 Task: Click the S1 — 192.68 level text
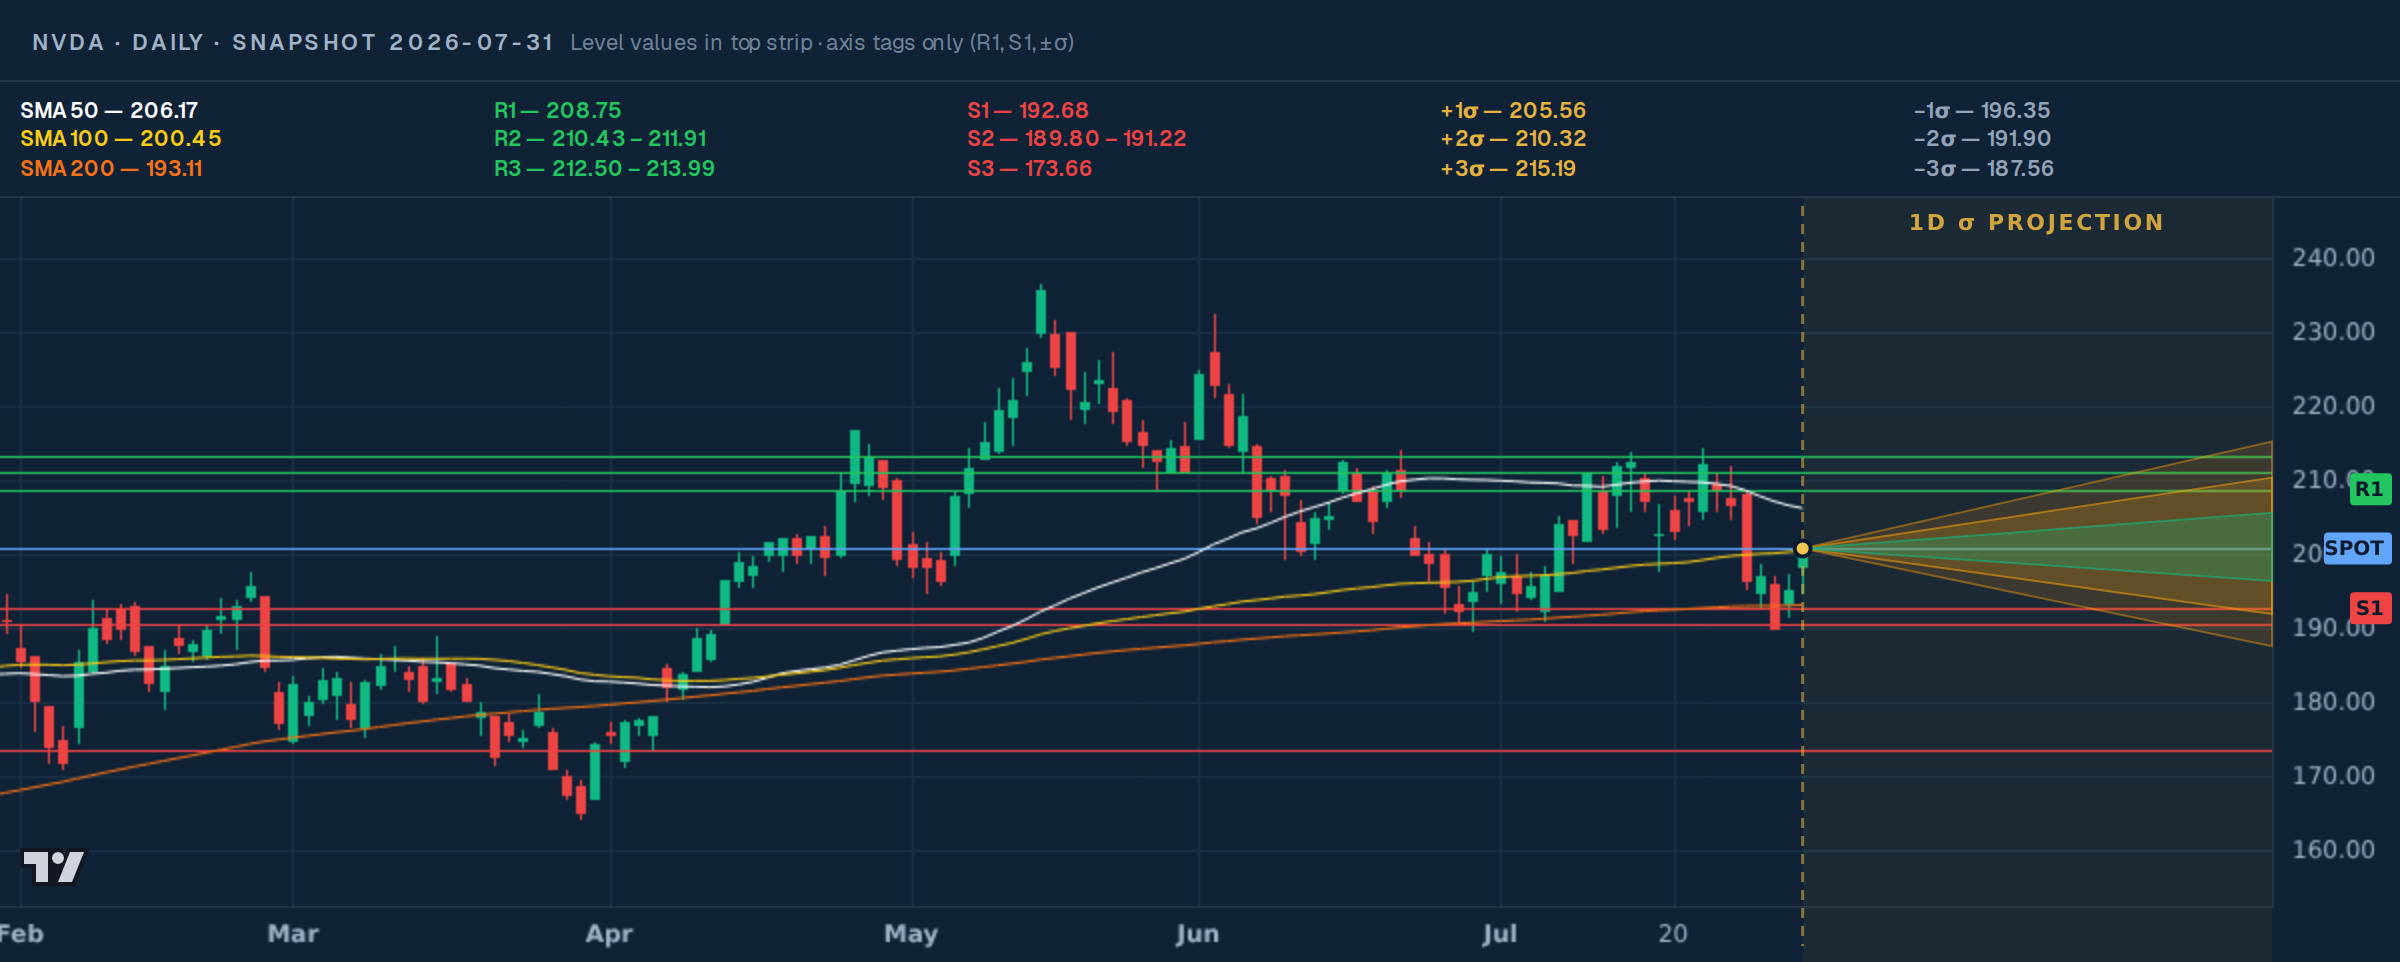pos(1027,110)
